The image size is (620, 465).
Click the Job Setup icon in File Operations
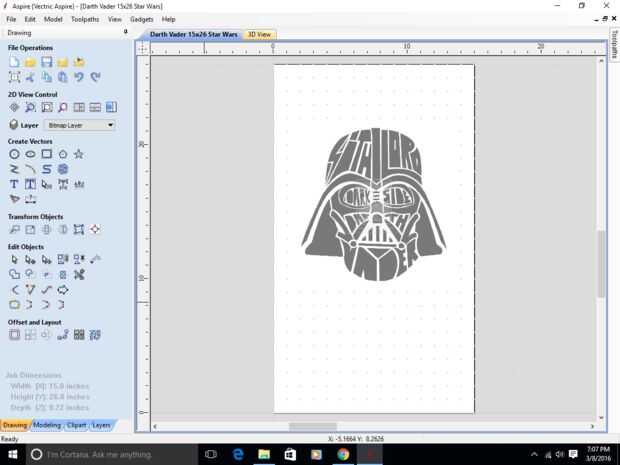tap(15, 77)
